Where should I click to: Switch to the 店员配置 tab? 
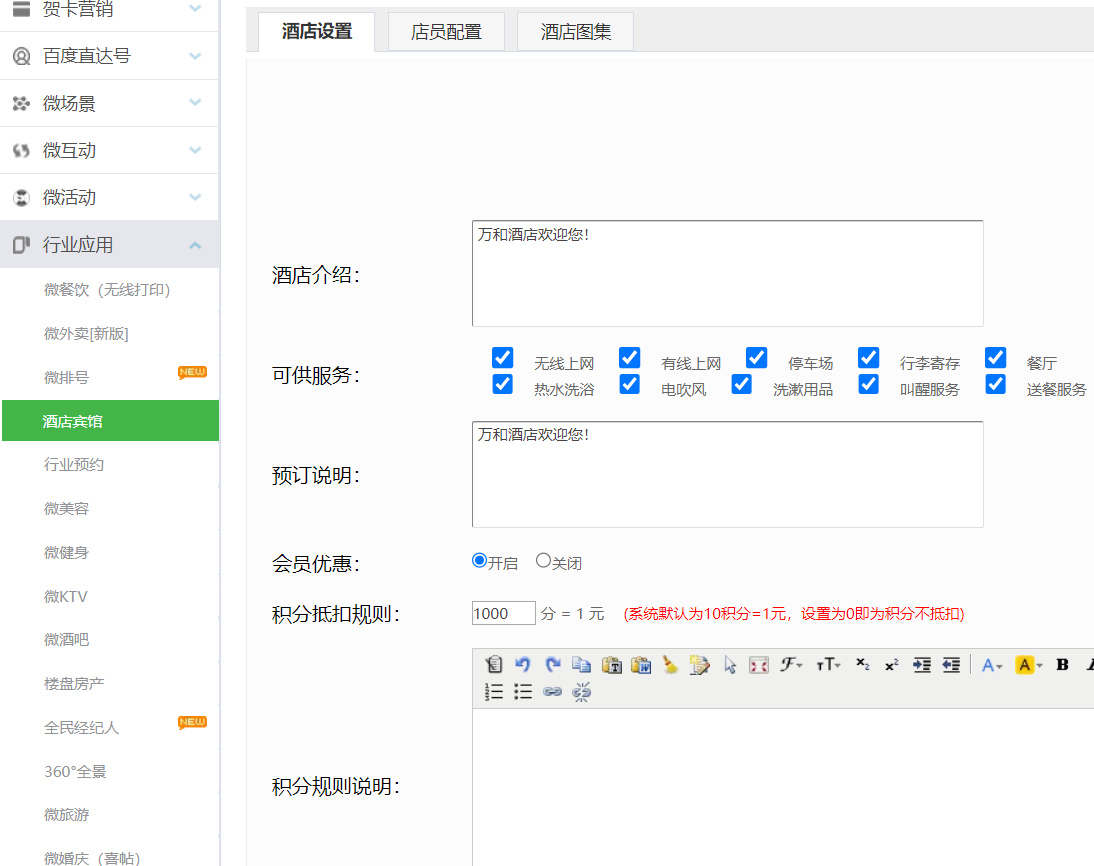(447, 32)
